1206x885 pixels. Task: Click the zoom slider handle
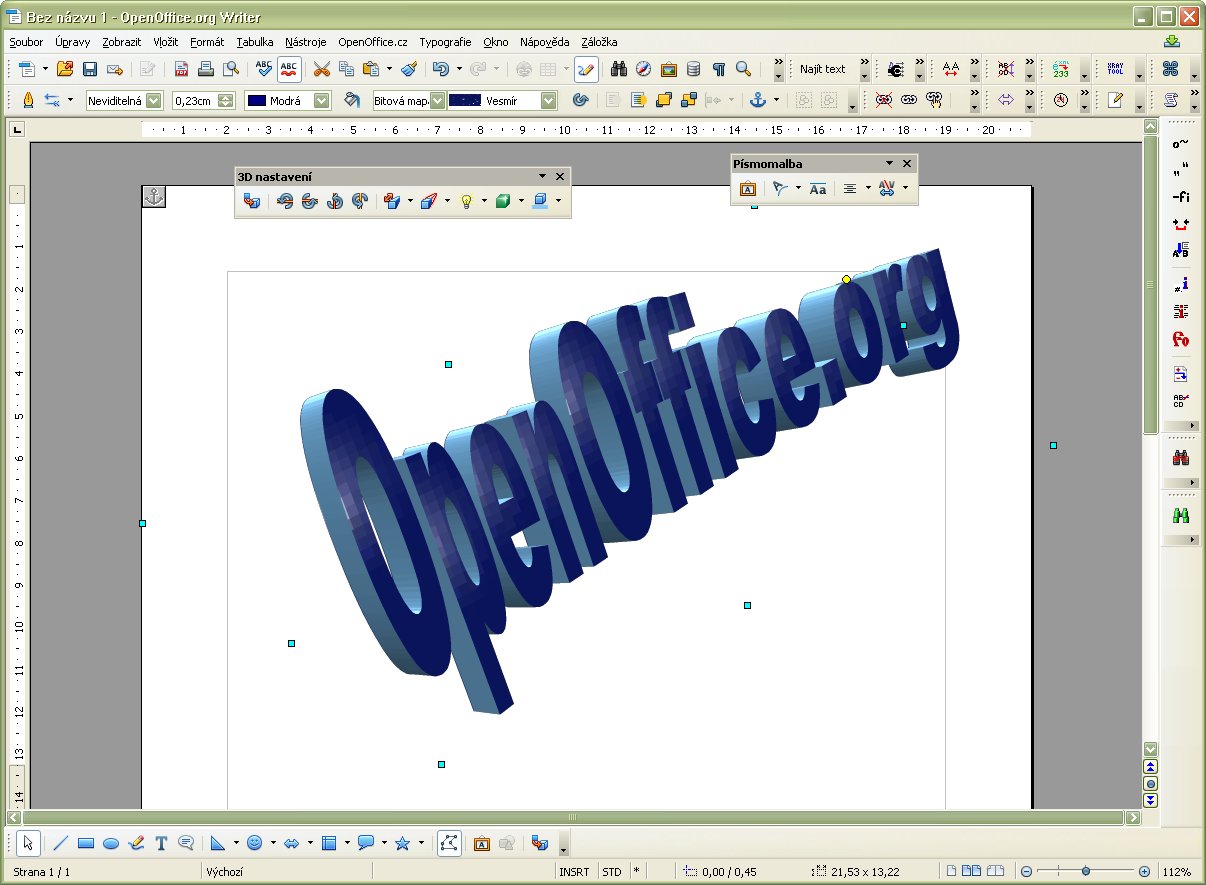[1086, 872]
